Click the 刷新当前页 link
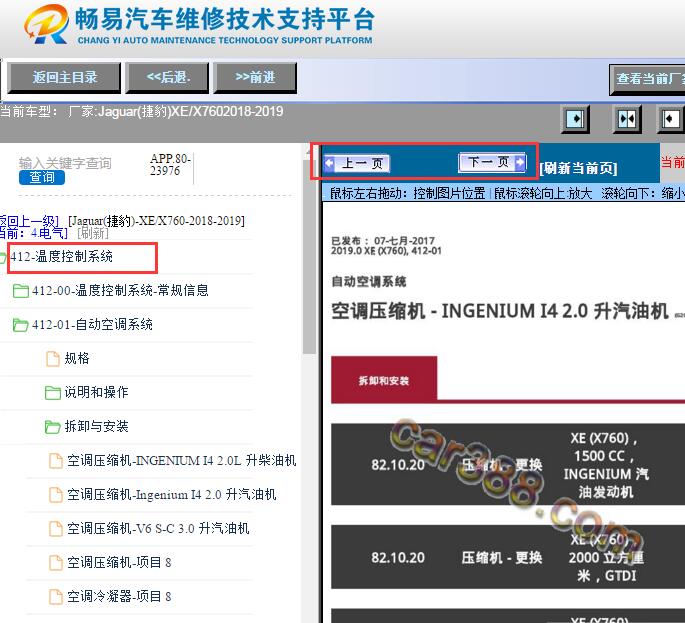This screenshot has height=623, width=685. tap(578, 168)
